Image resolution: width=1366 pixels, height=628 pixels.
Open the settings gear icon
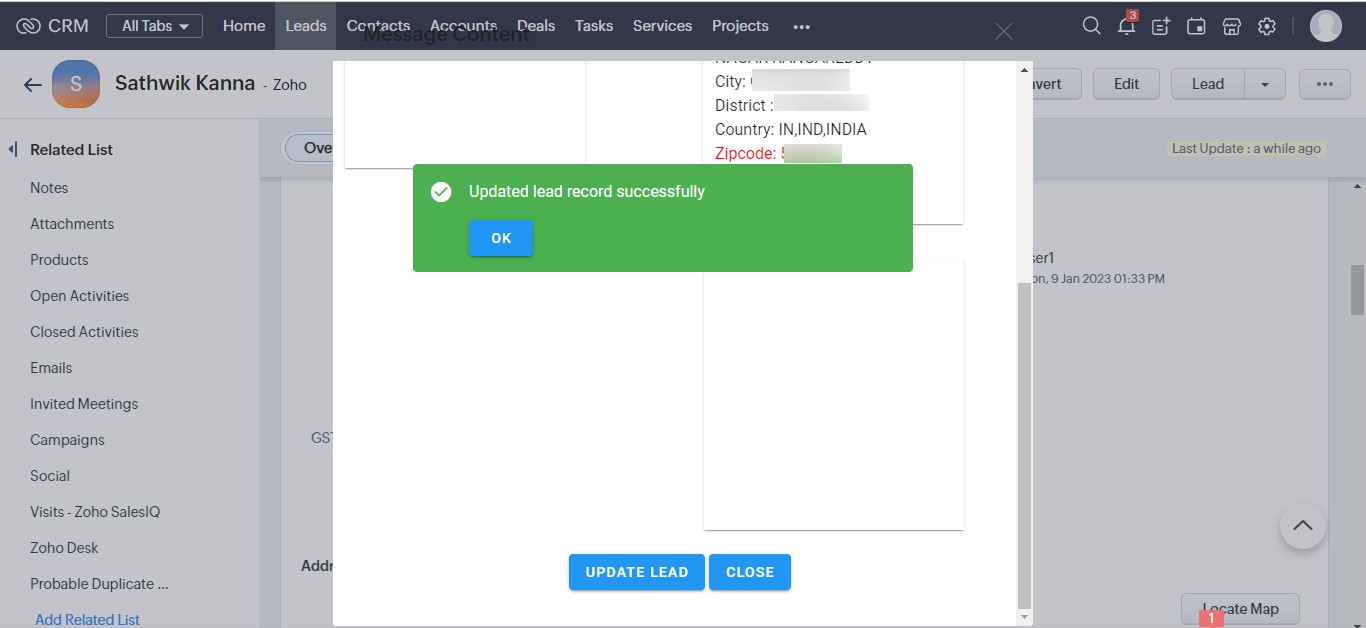[x=1267, y=27]
